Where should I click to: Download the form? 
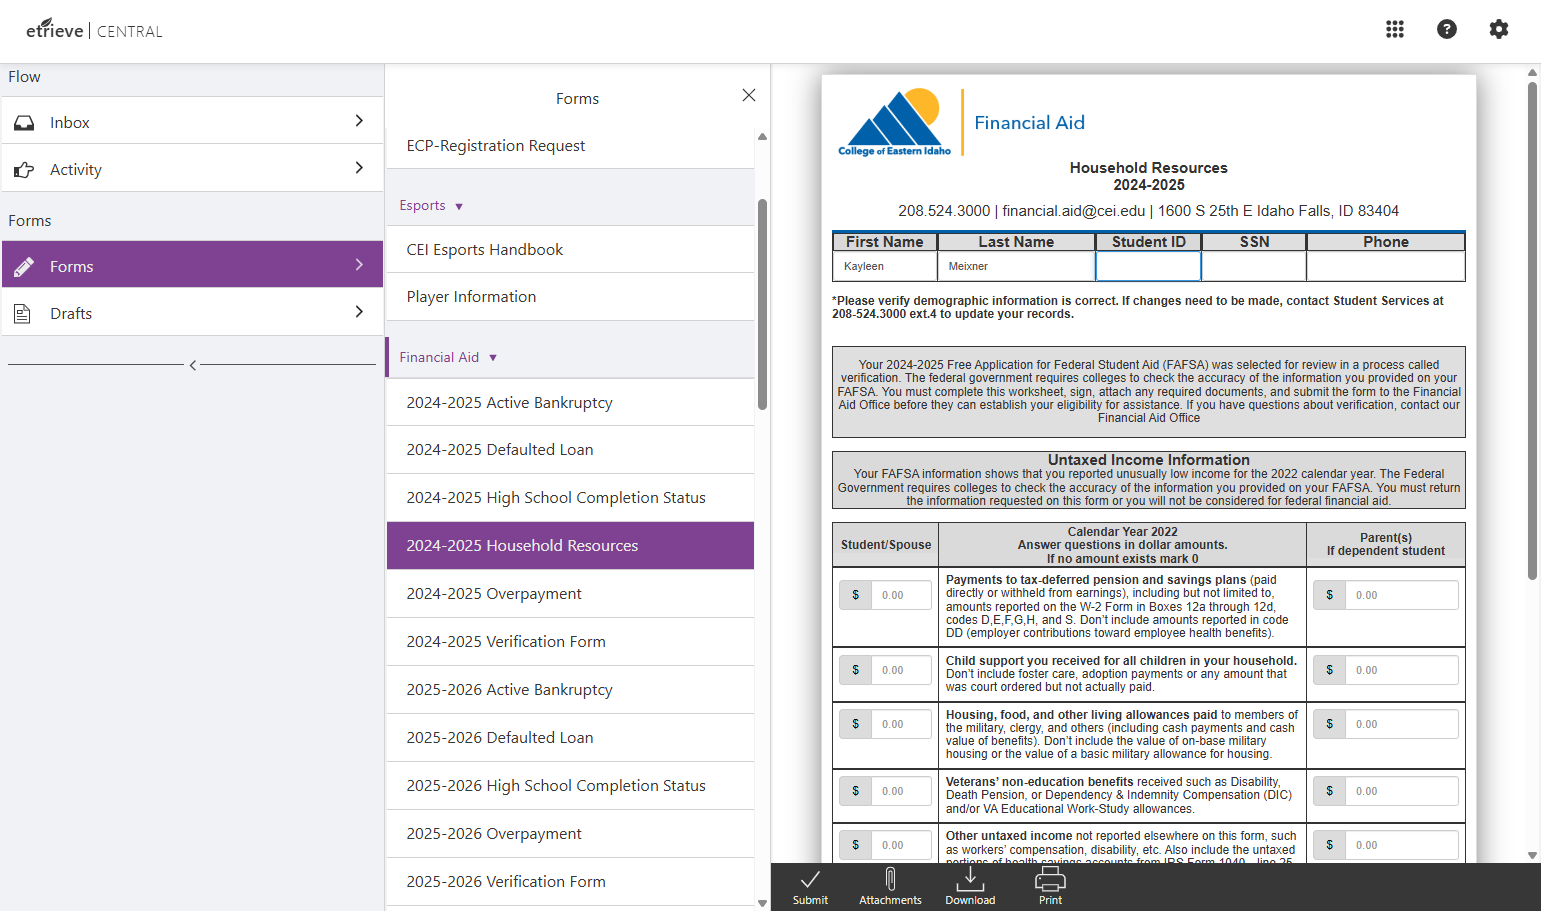click(970, 886)
